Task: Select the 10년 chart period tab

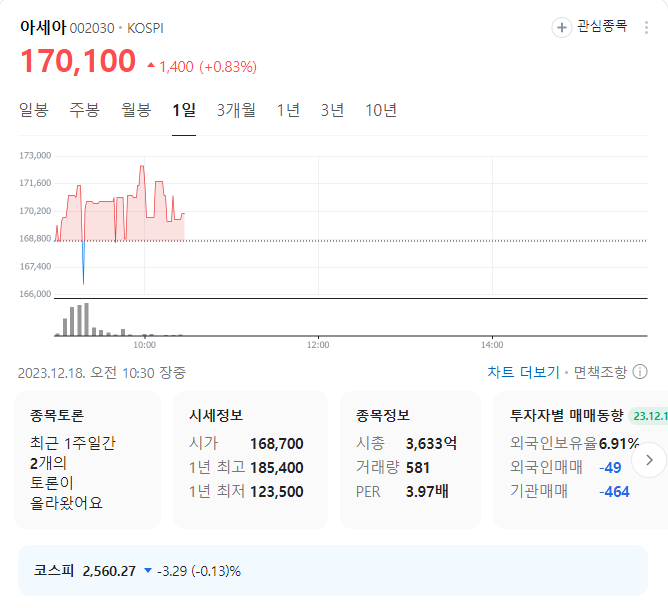Action: tap(381, 110)
